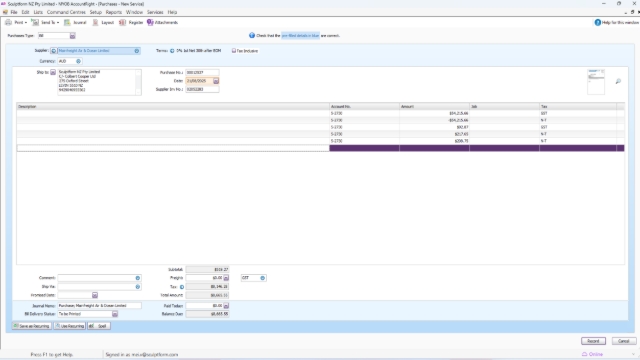Open the Ship to address dropdown
Screen dimensions: 640x360
click(x=53, y=72)
